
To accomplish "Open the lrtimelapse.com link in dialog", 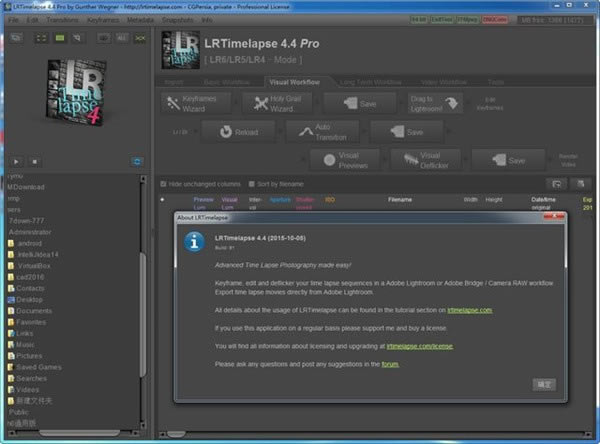I will point(470,310).
